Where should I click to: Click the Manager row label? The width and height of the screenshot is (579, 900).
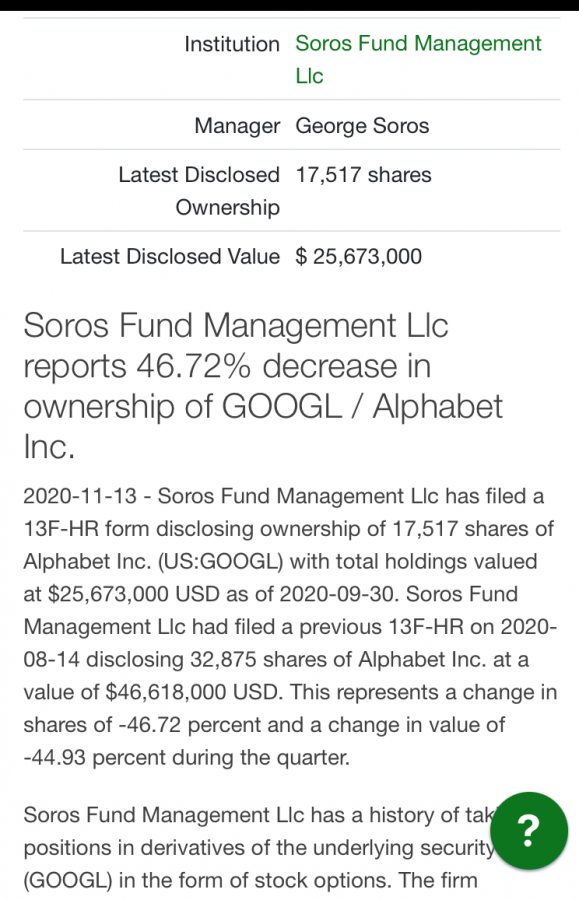237,126
